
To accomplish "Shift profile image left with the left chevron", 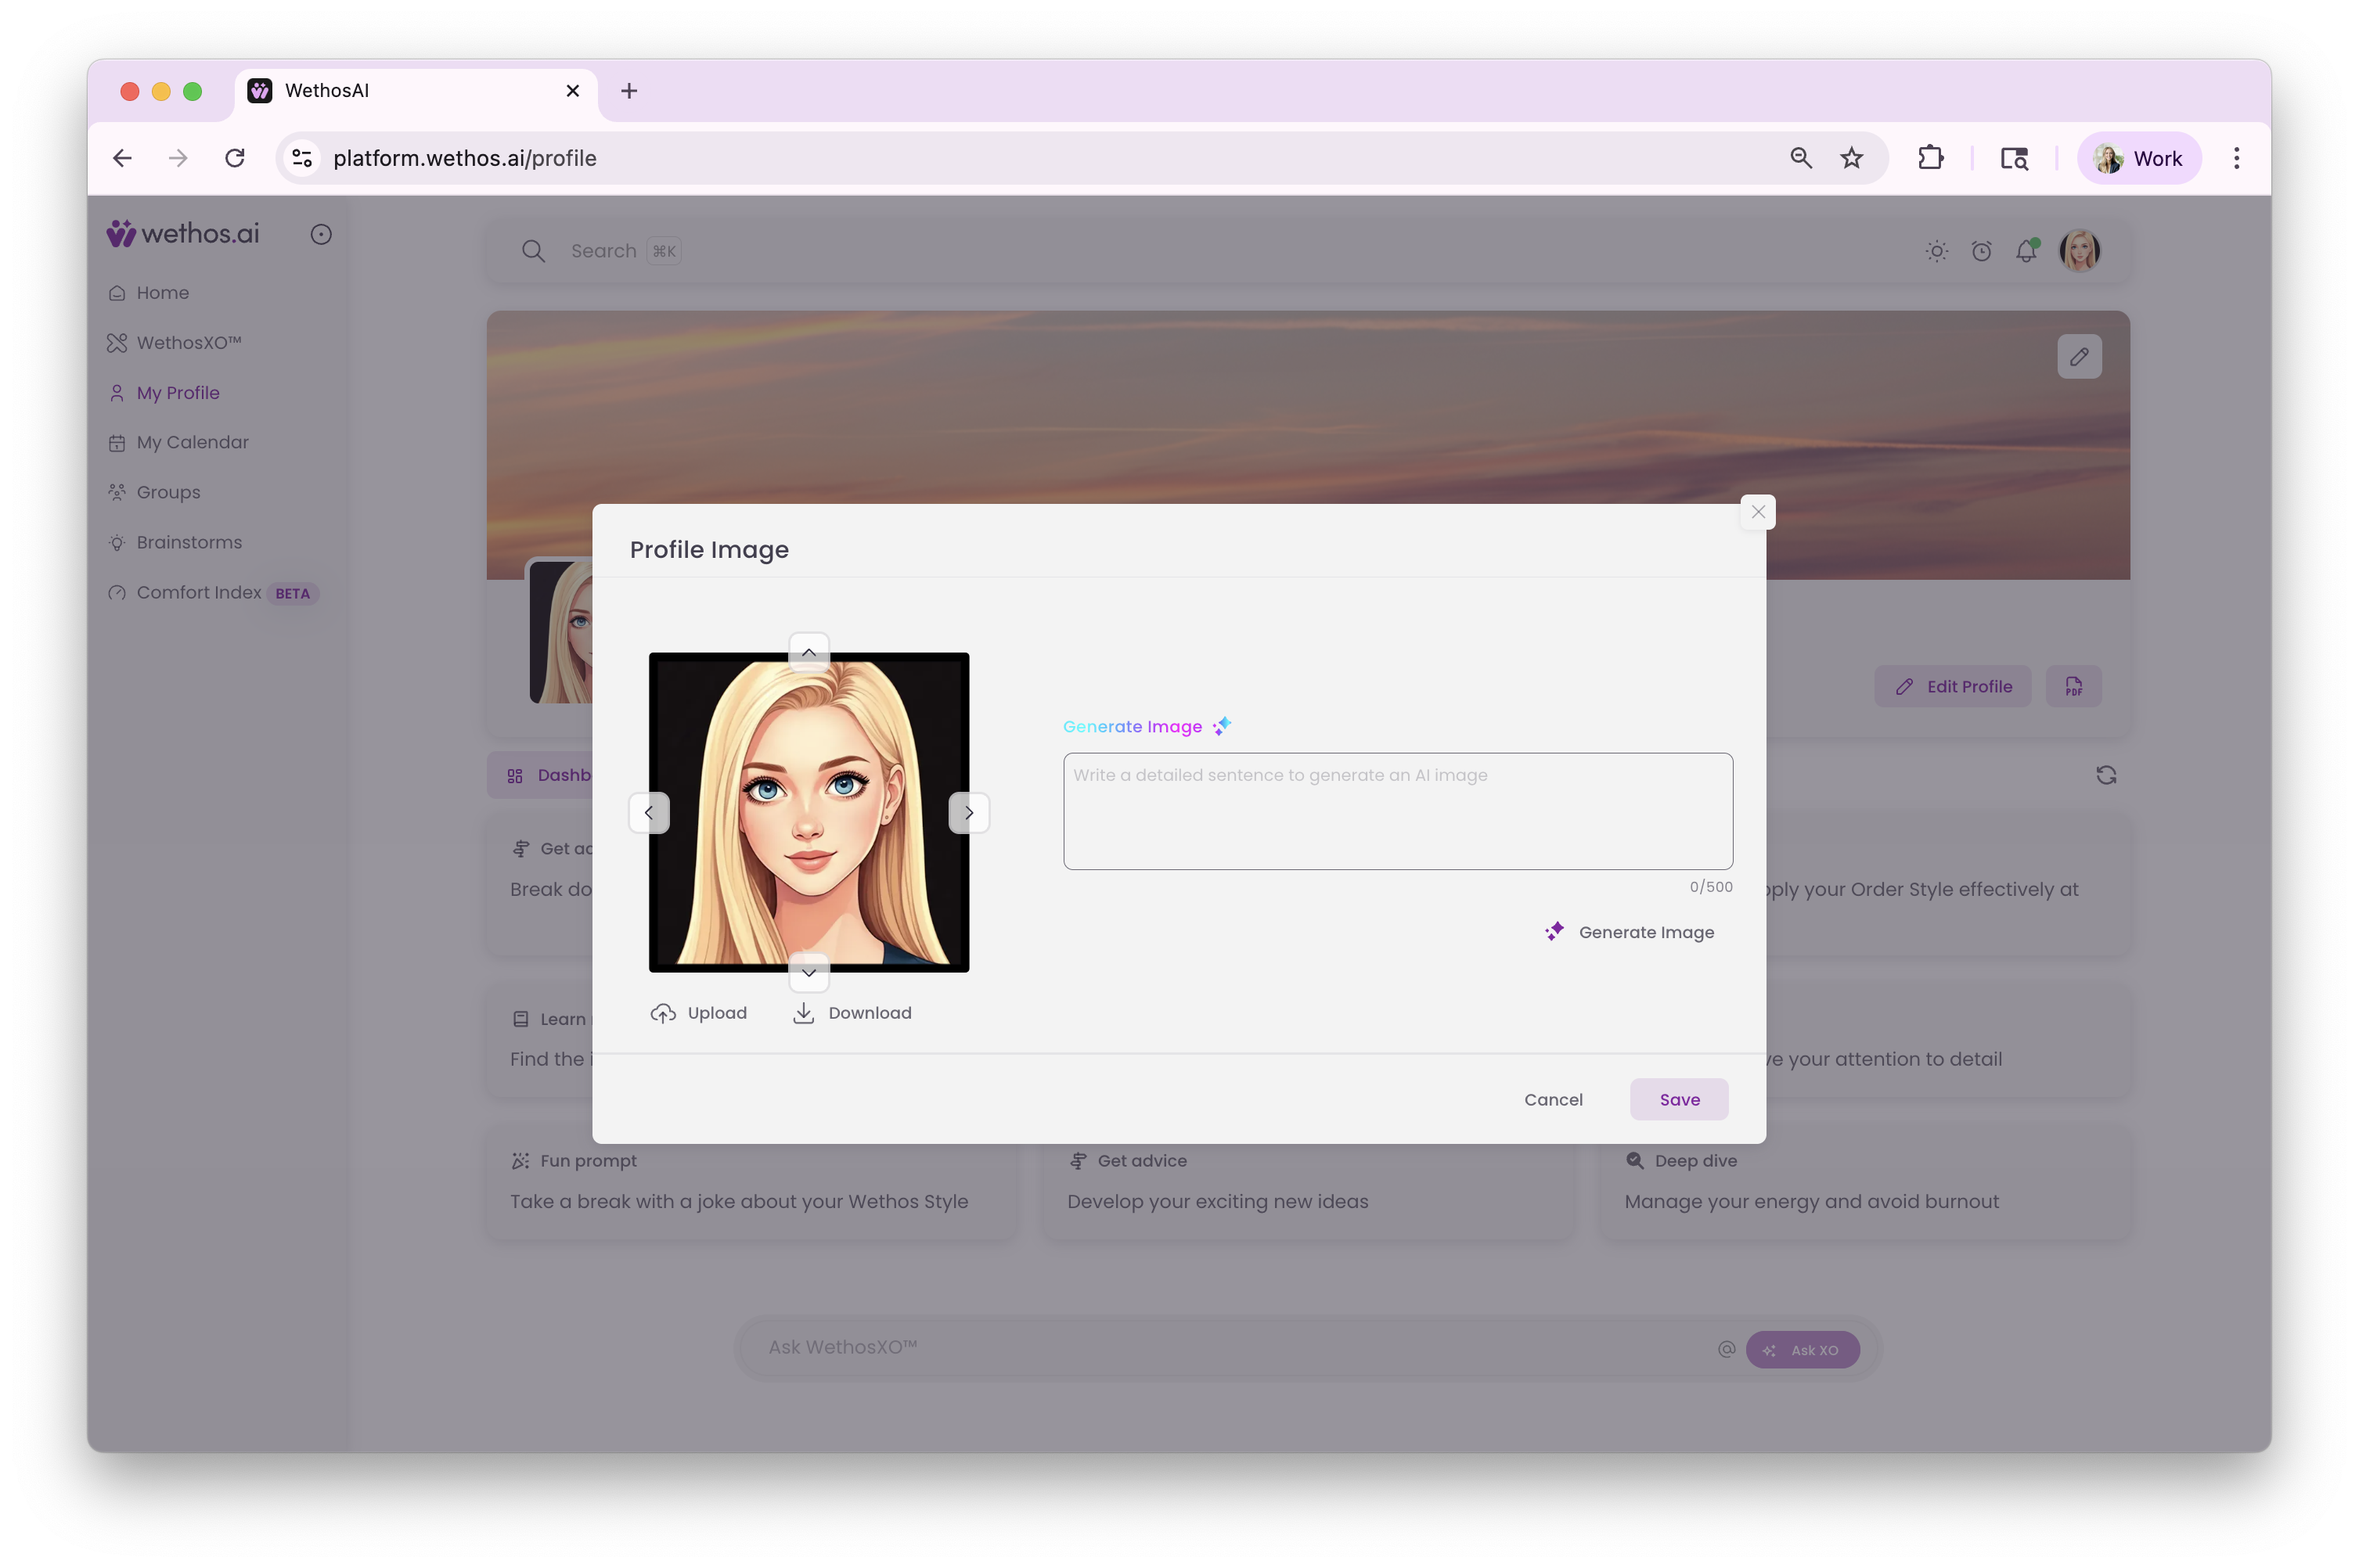I will (648, 812).
